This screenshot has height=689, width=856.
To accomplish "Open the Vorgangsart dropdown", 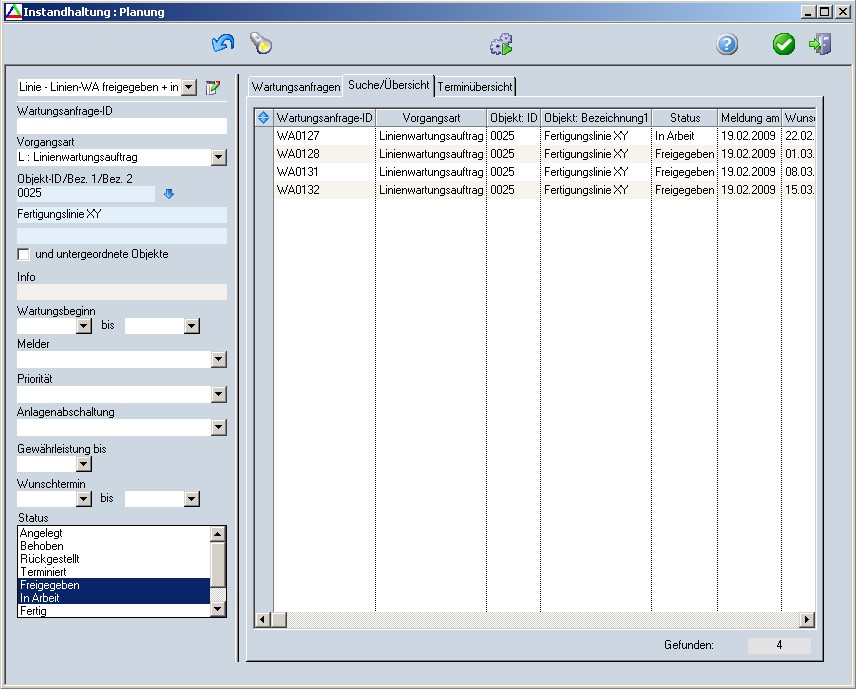I will pyautogui.click(x=219, y=158).
